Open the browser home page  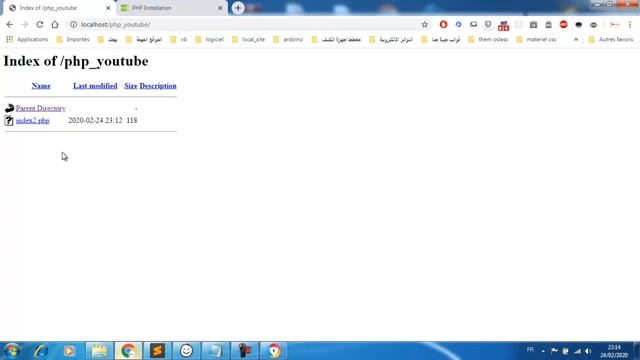[x=55, y=24]
